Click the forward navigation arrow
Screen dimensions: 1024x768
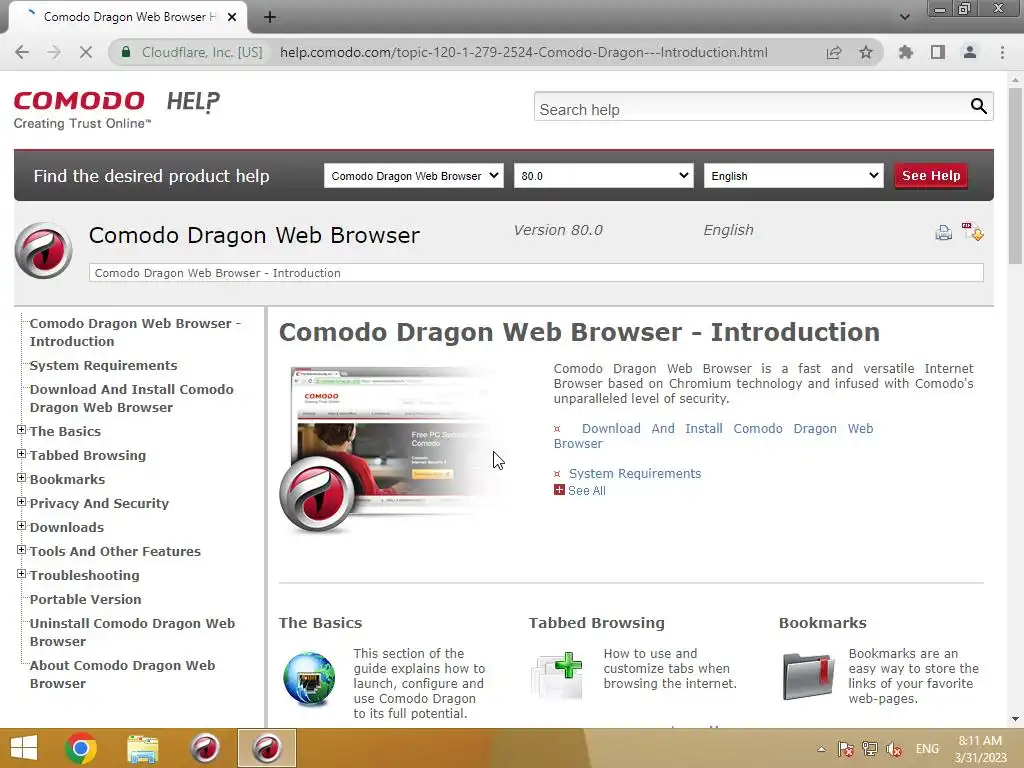(x=54, y=52)
